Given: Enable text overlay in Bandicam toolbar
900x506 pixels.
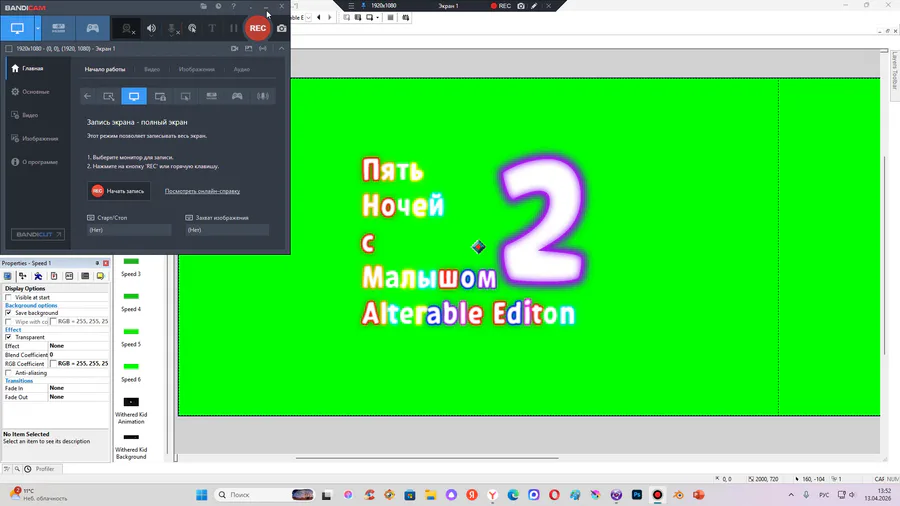Looking at the screenshot, I should pos(212,28).
